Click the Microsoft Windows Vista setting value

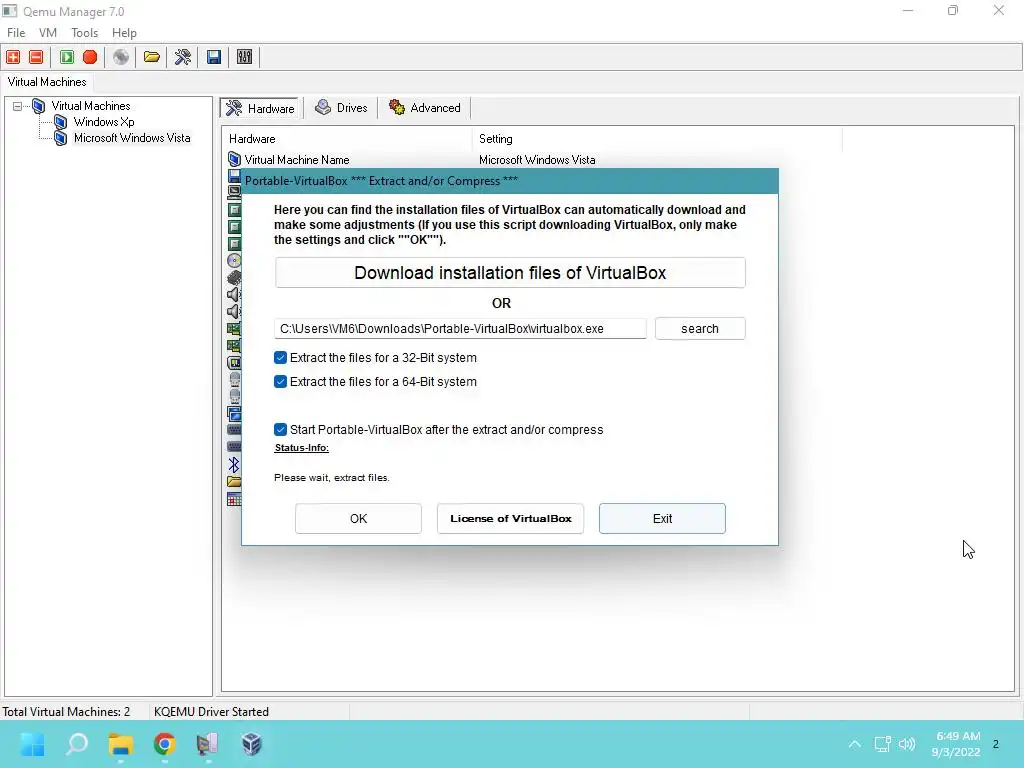tap(537, 159)
